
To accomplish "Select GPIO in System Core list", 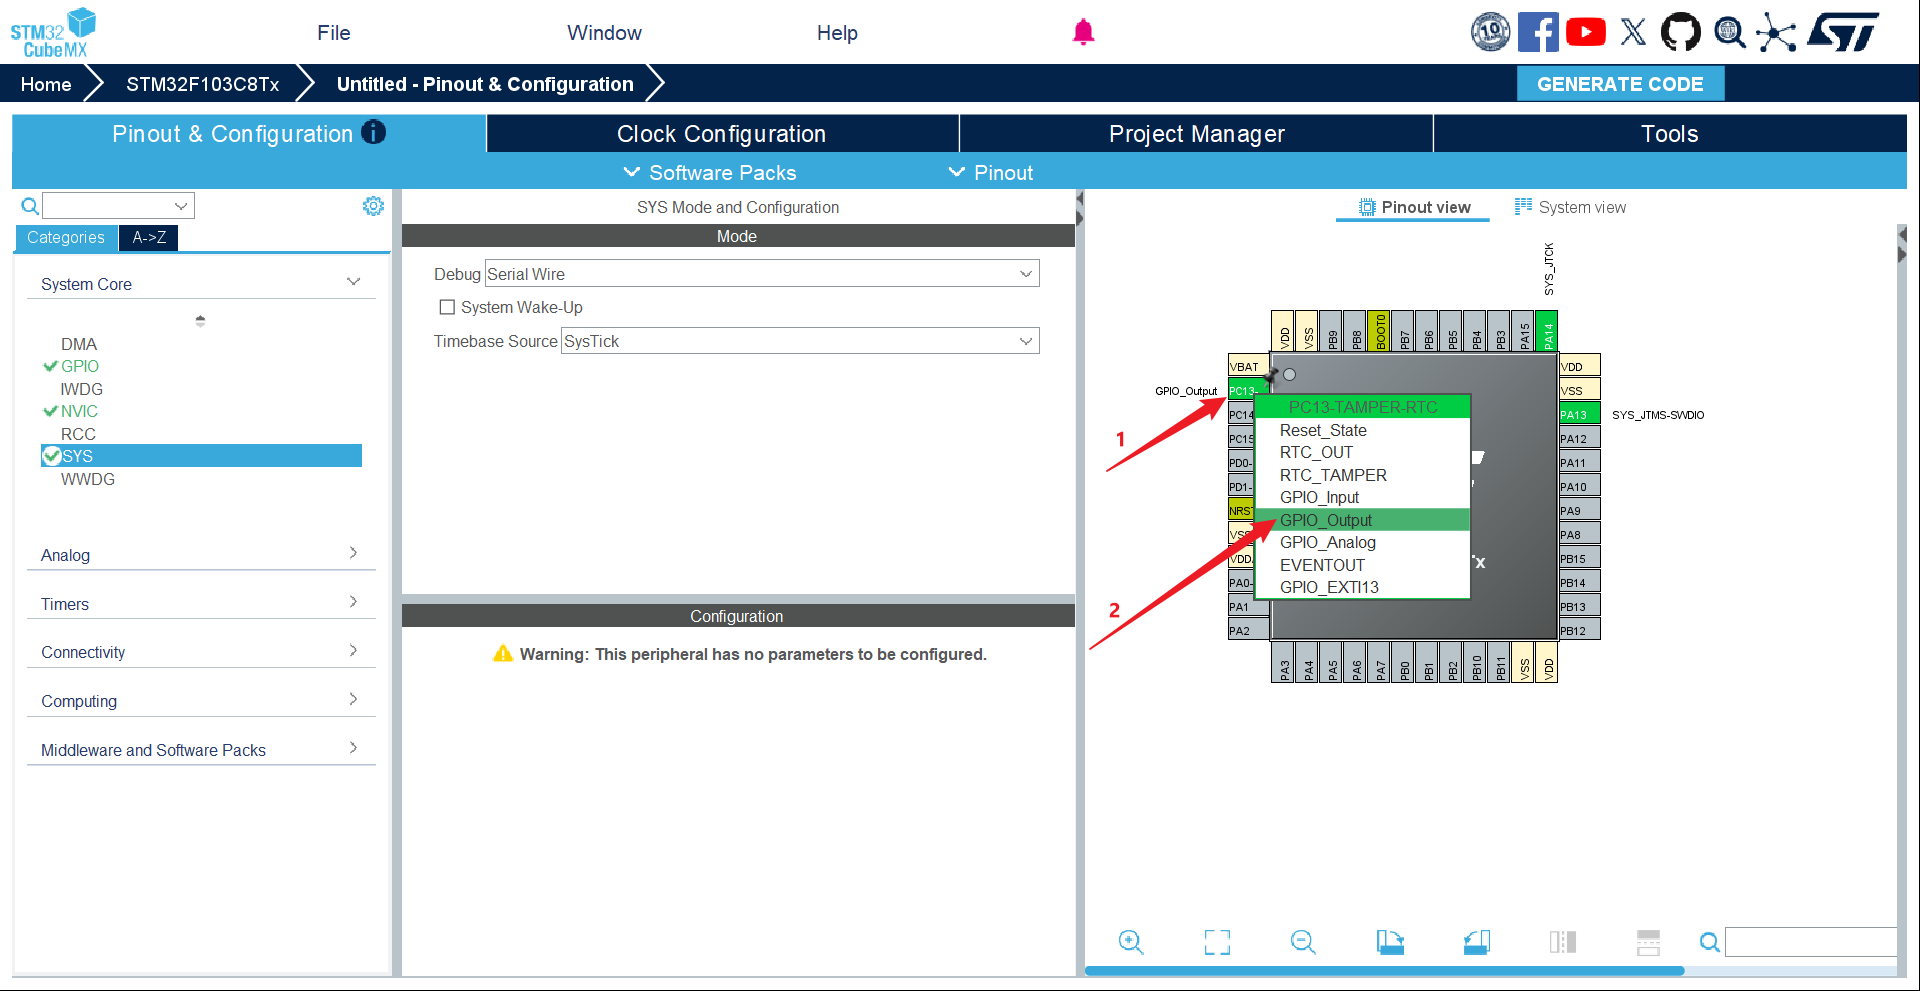I will click(x=80, y=366).
